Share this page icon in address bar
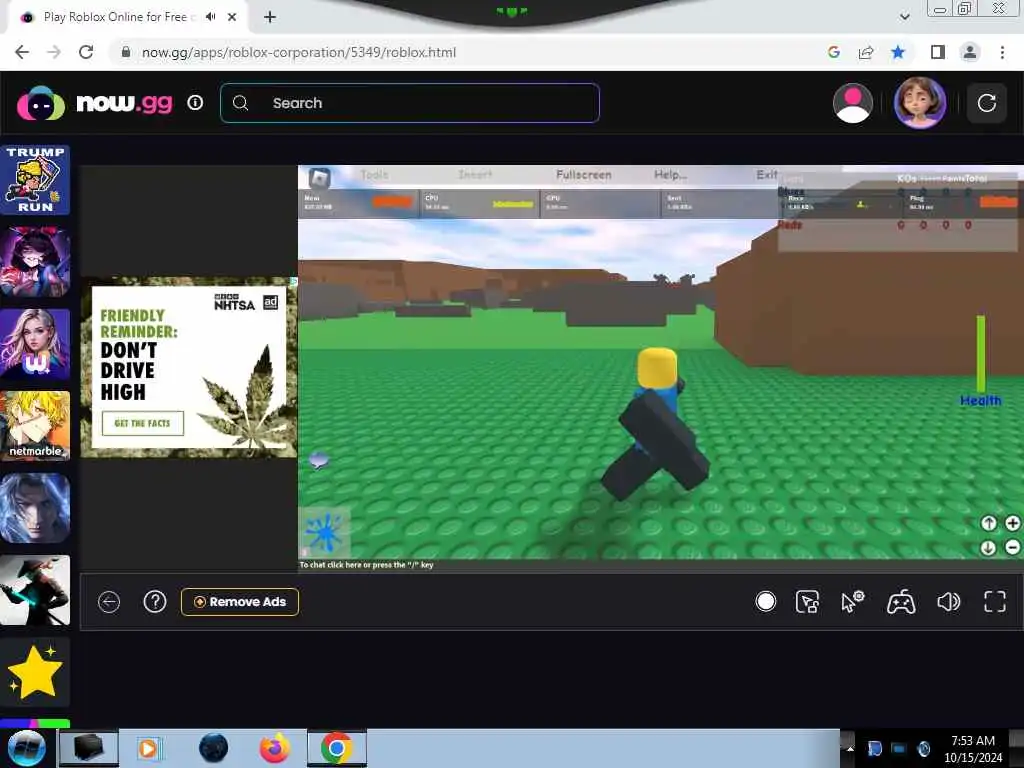1024x768 pixels. click(x=866, y=52)
